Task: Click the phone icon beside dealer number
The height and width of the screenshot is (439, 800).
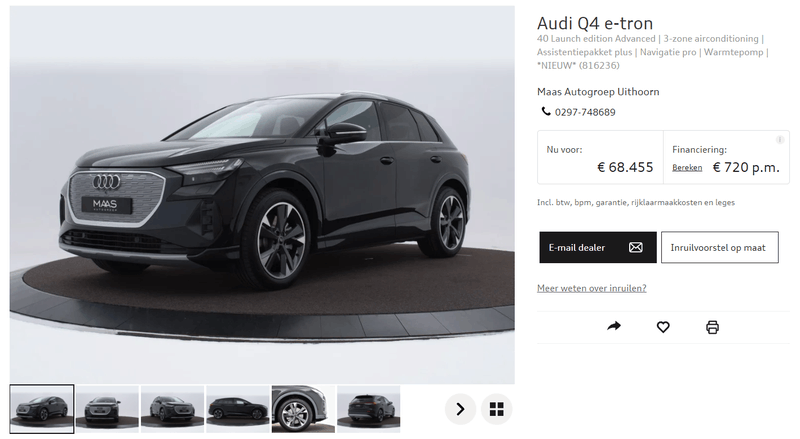Action: pos(545,111)
